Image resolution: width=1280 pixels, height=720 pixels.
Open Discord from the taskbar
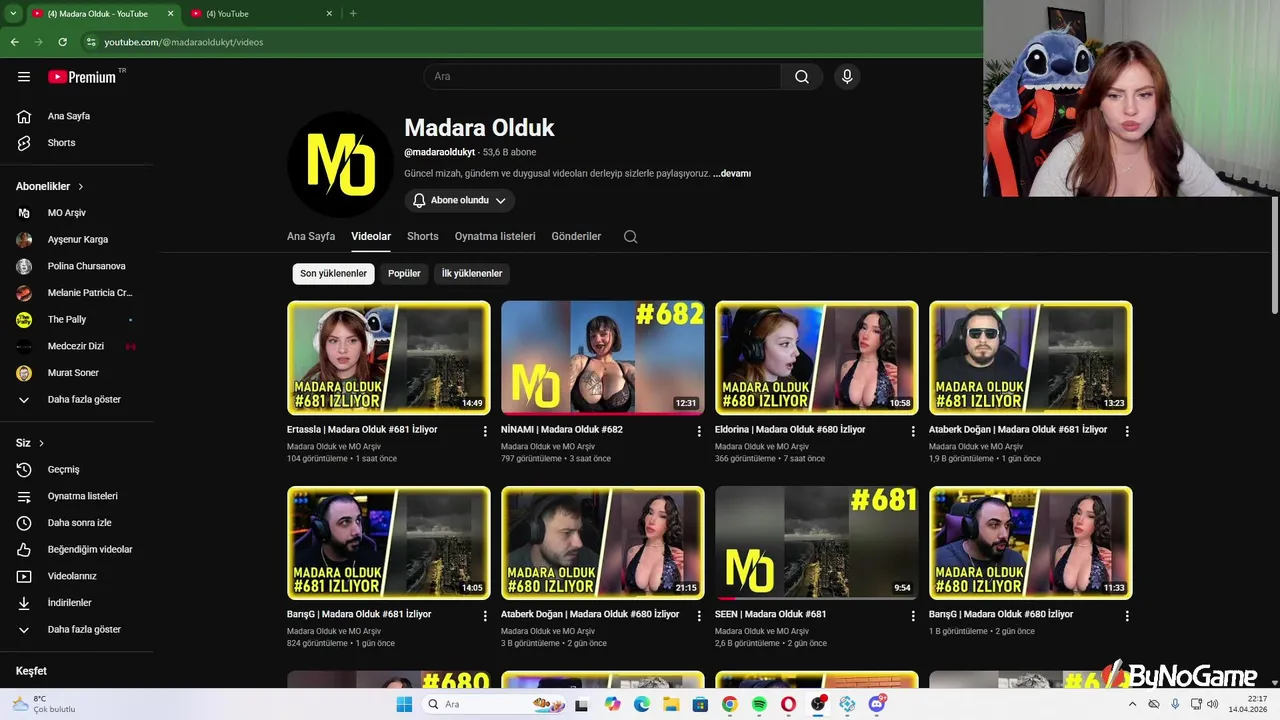(x=877, y=704)
